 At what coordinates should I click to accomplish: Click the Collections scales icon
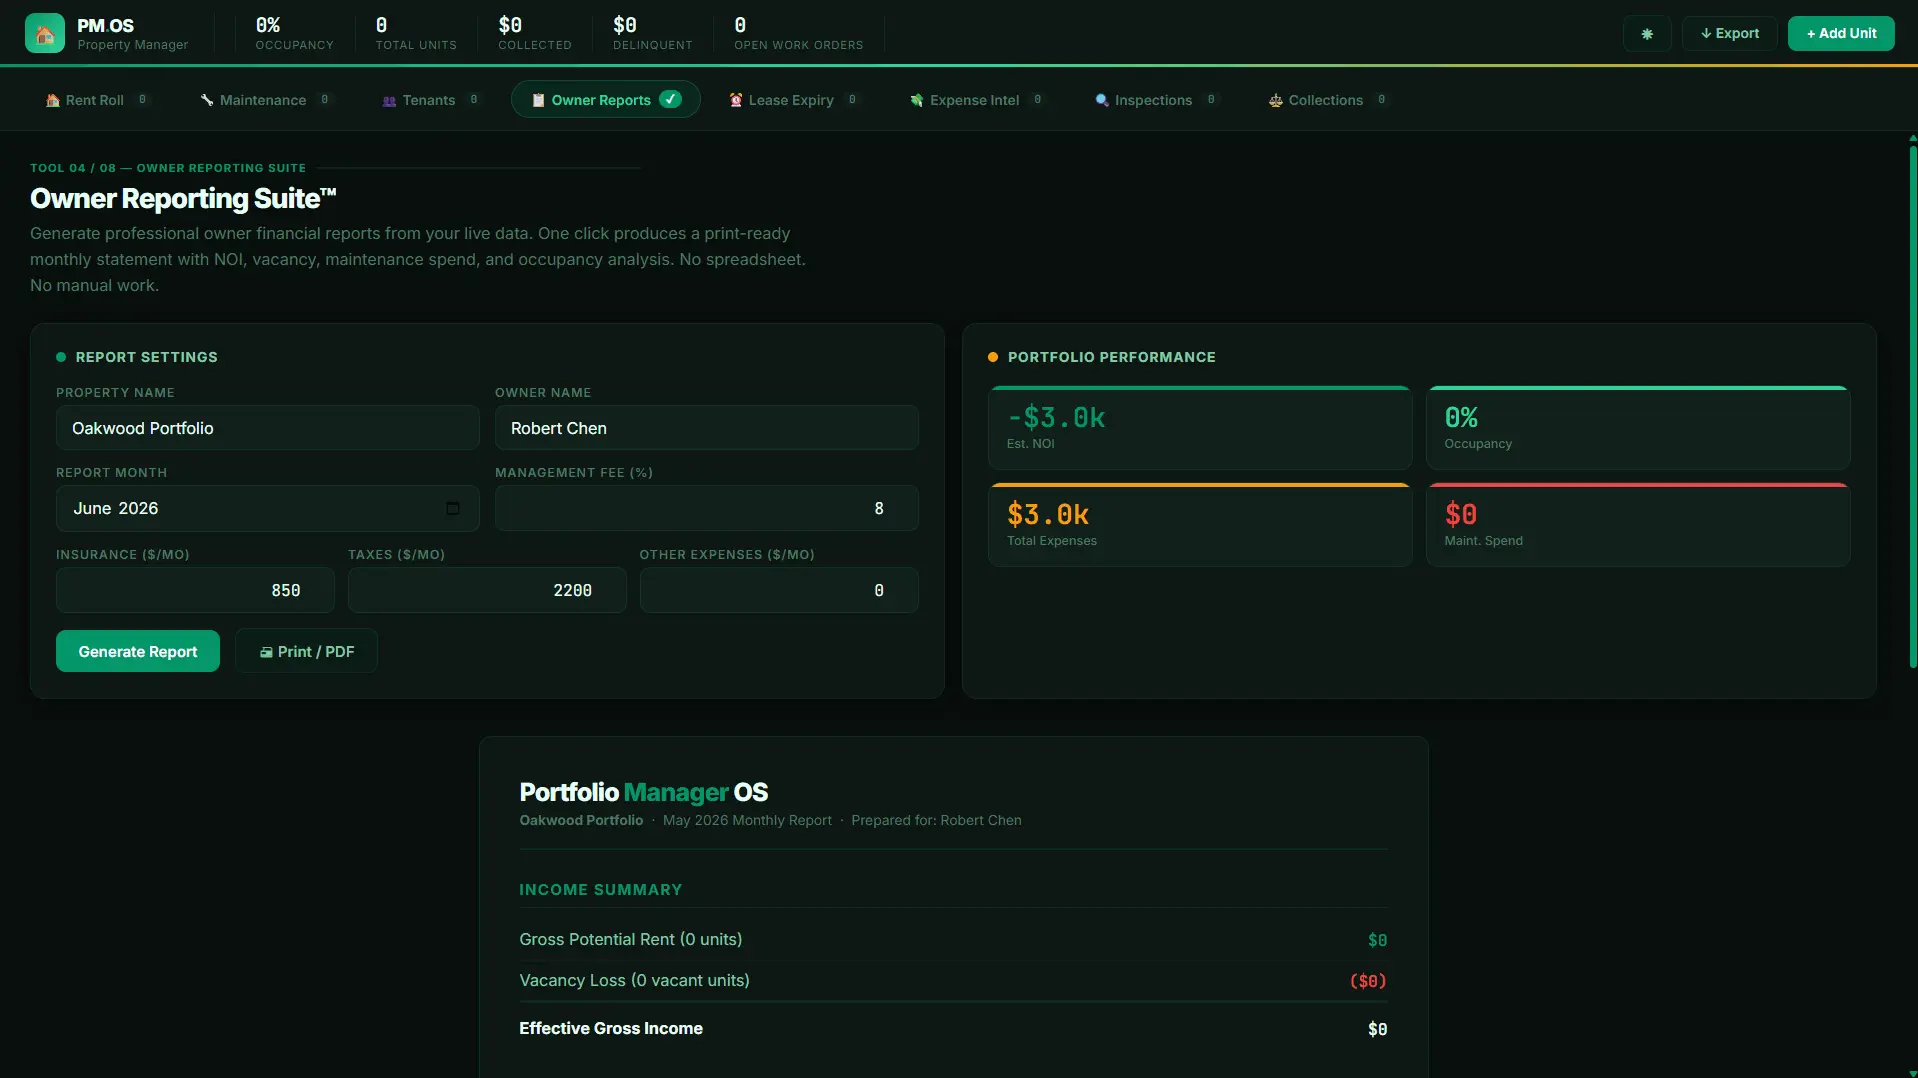point(1276,100)
